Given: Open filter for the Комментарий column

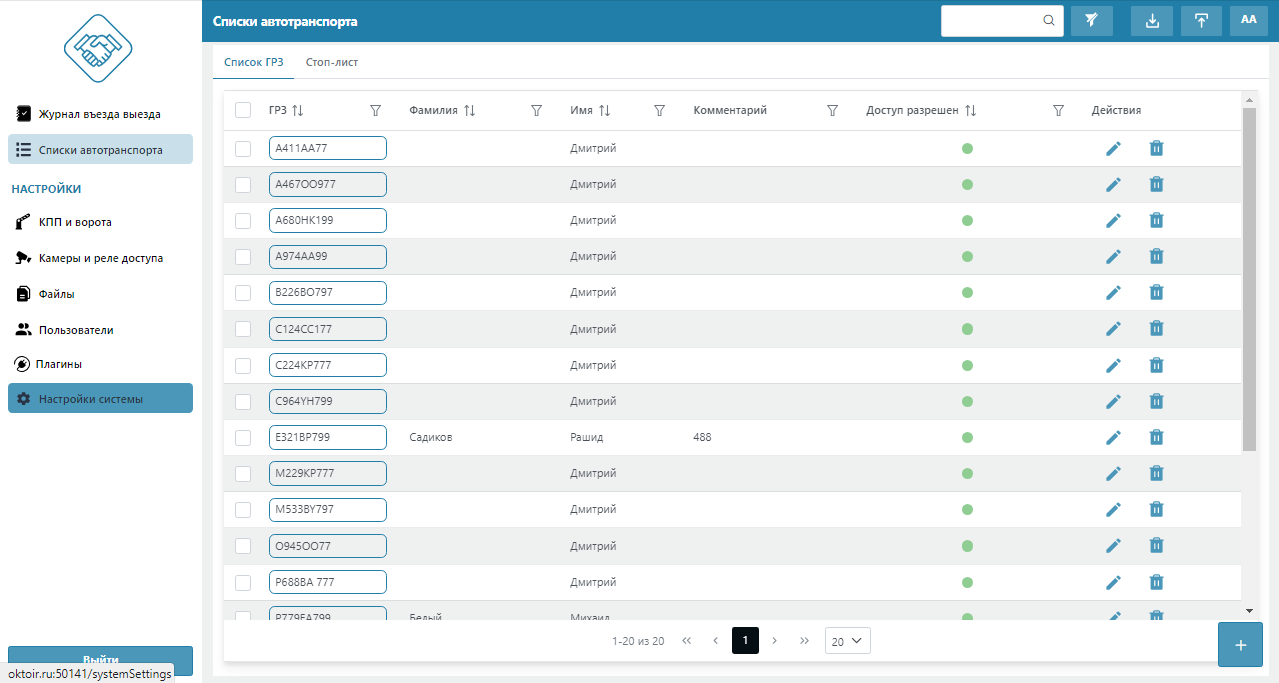Looking at the screenshot, I should pos(832,110).
